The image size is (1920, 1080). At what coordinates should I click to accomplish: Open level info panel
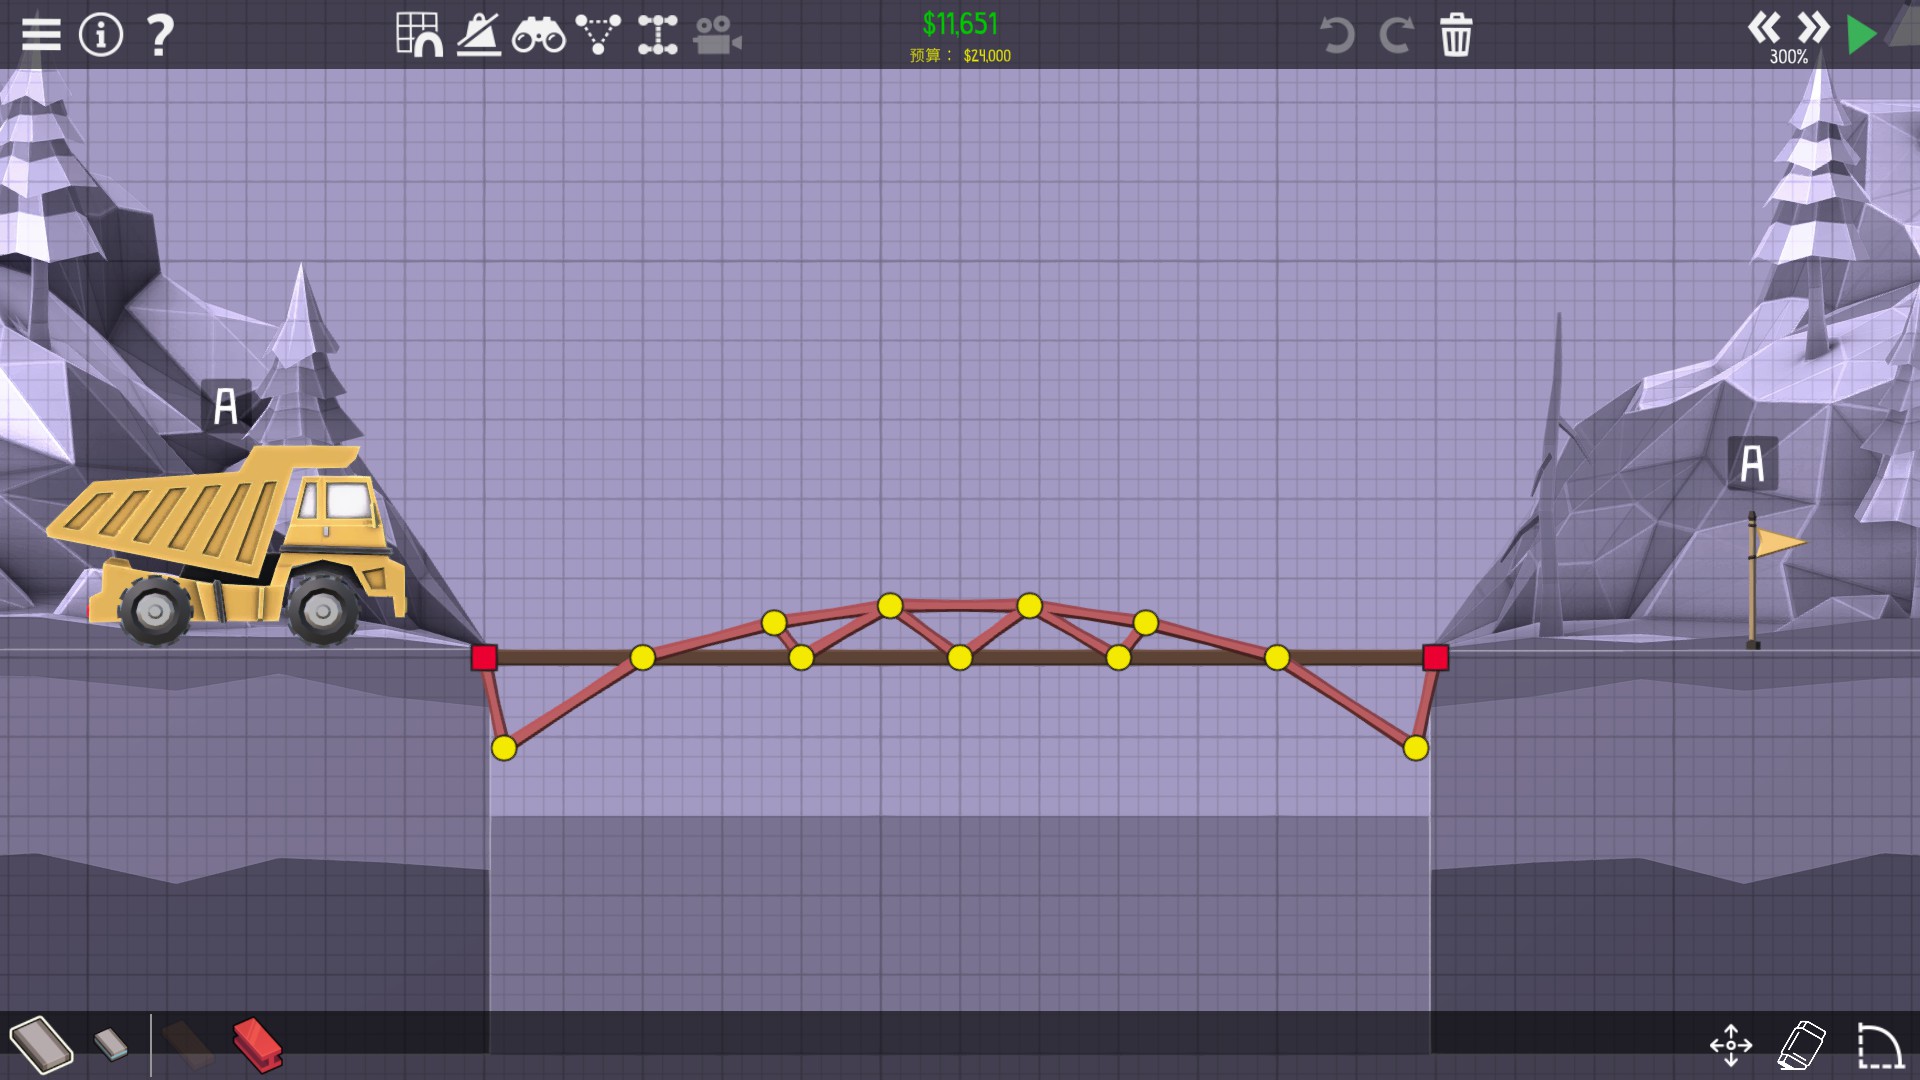(101, 34)
